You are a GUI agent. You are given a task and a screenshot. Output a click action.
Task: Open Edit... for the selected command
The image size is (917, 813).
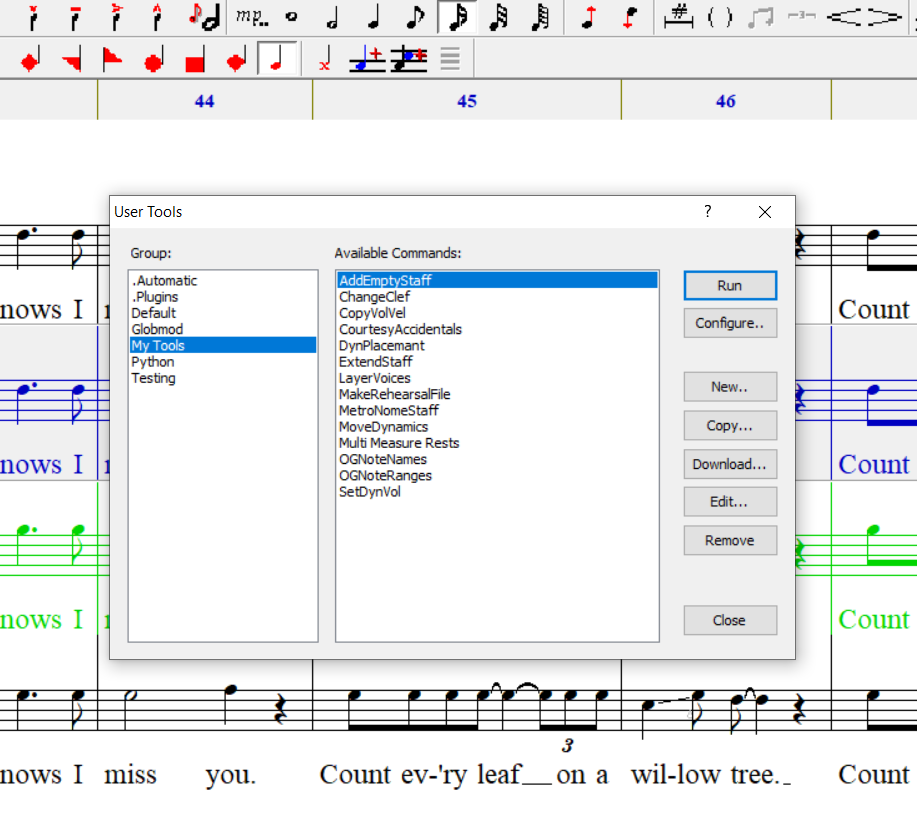click(730, 502)
